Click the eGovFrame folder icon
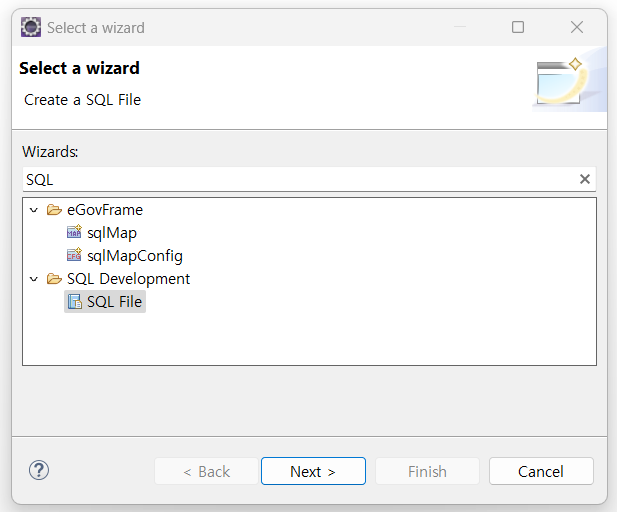The width and height of the screenshot is (617, 512). click(x=54, y=210)
